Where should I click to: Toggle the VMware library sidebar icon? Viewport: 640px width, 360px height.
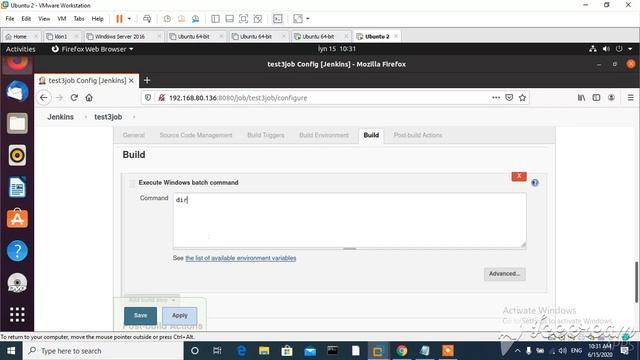[x=216, y=19]
